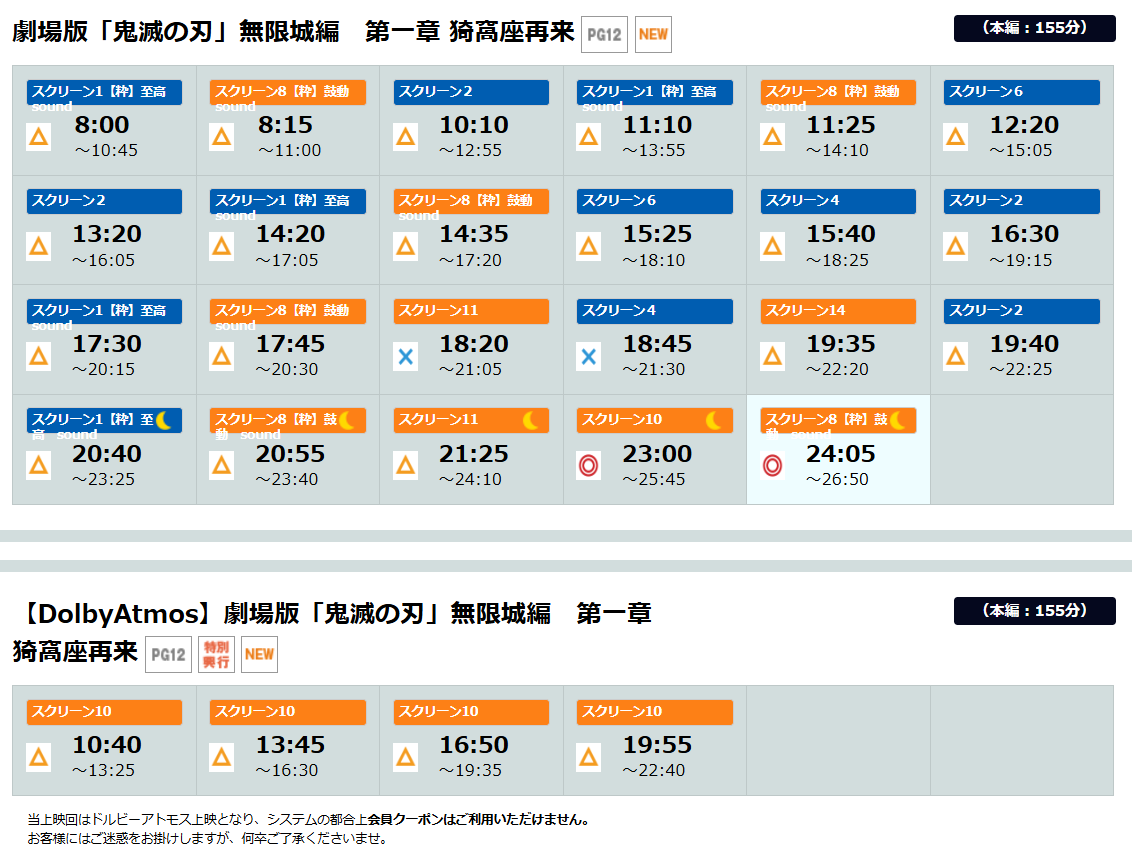Viewport: 1132px width, 848px height.
Task: Click the 13:45 time in Dolby Atmos schedule
Action: coord(290,745)
